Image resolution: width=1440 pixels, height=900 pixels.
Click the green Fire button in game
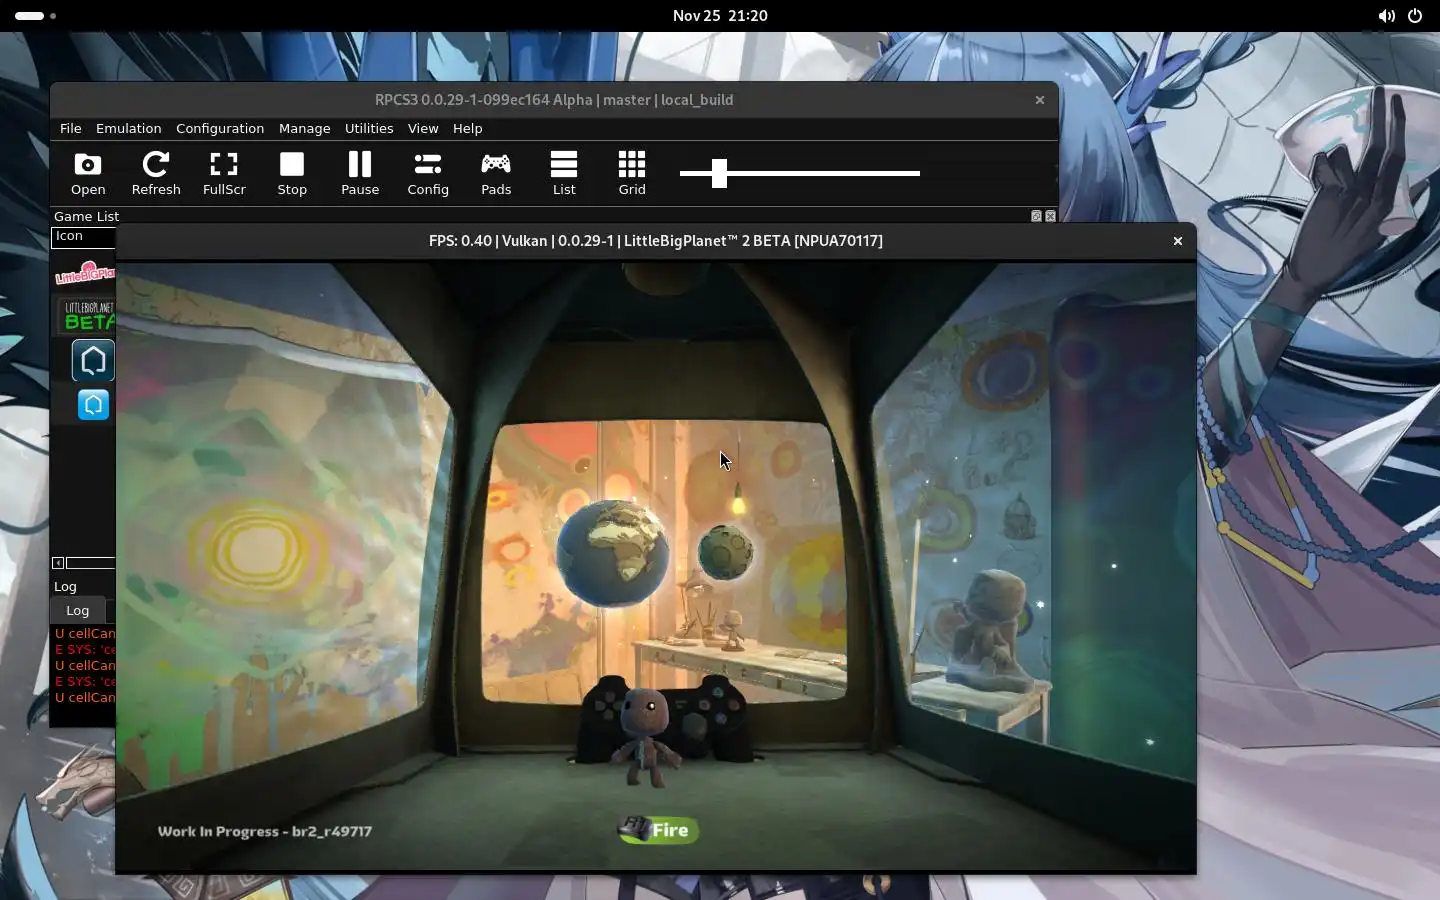[x=658, y=830]
